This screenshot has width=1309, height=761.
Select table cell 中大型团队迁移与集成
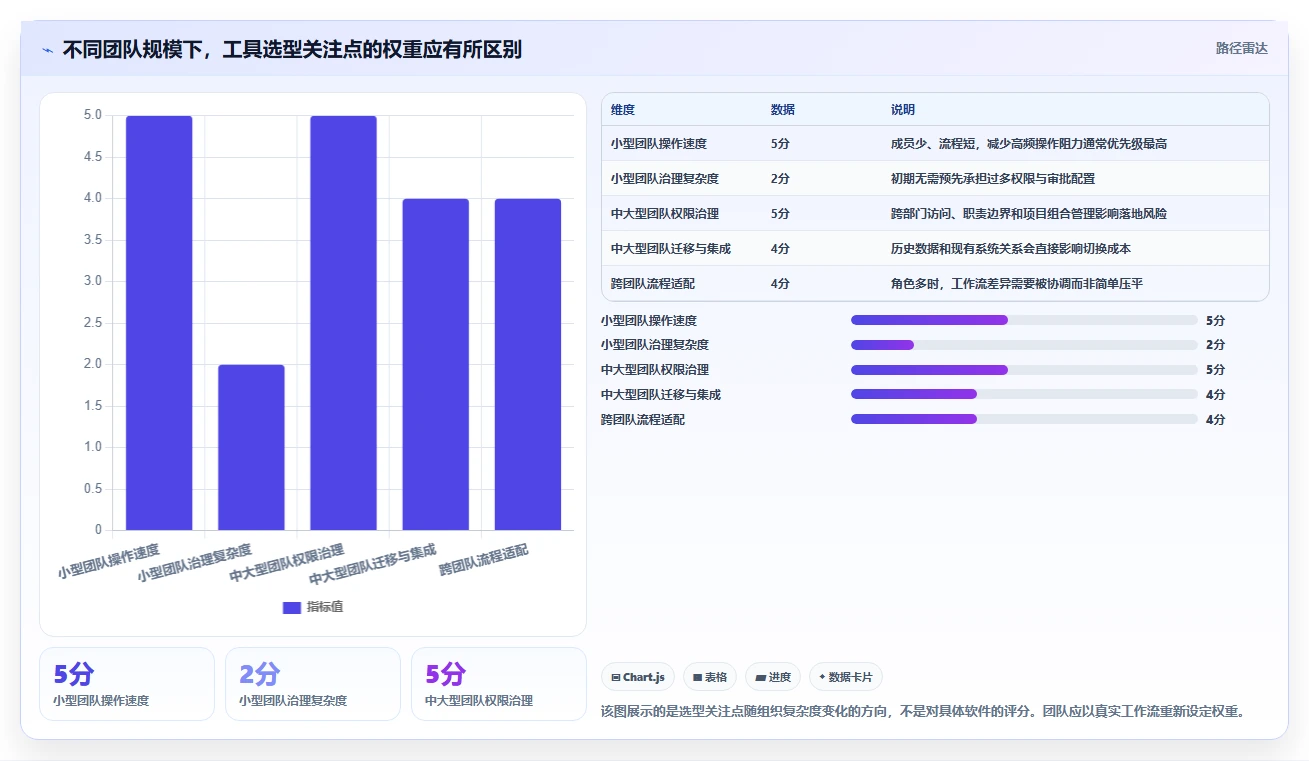click(671, 249)
